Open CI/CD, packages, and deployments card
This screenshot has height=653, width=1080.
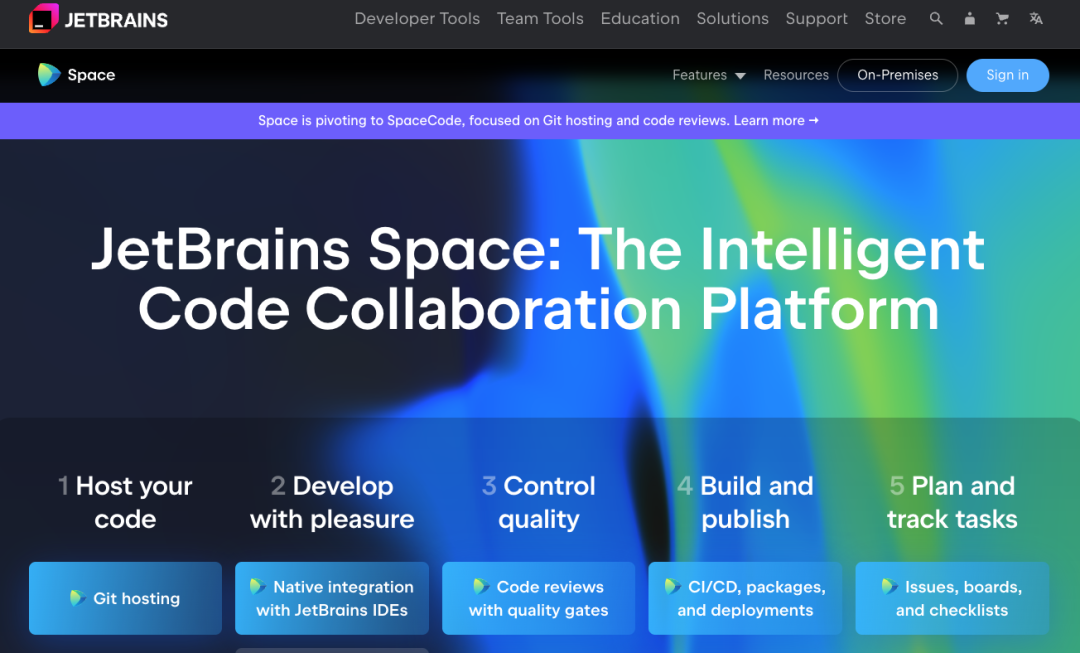[745, 598]
